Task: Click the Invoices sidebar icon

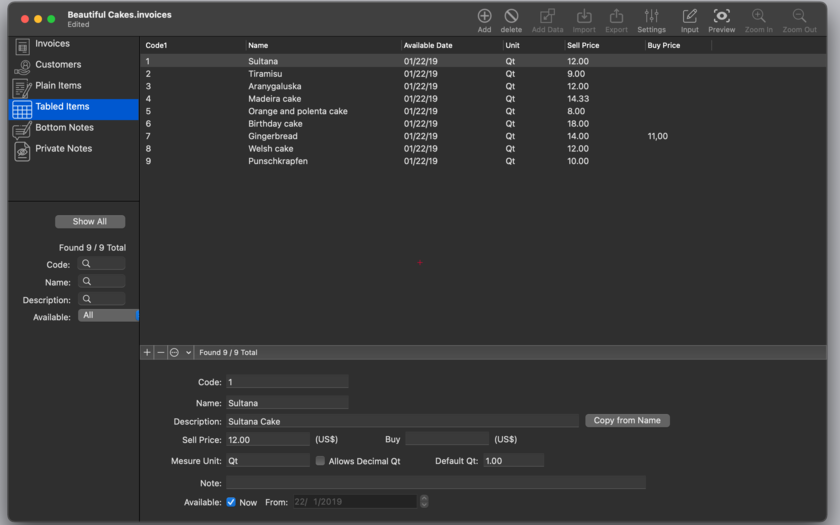Action: [22, 47]
